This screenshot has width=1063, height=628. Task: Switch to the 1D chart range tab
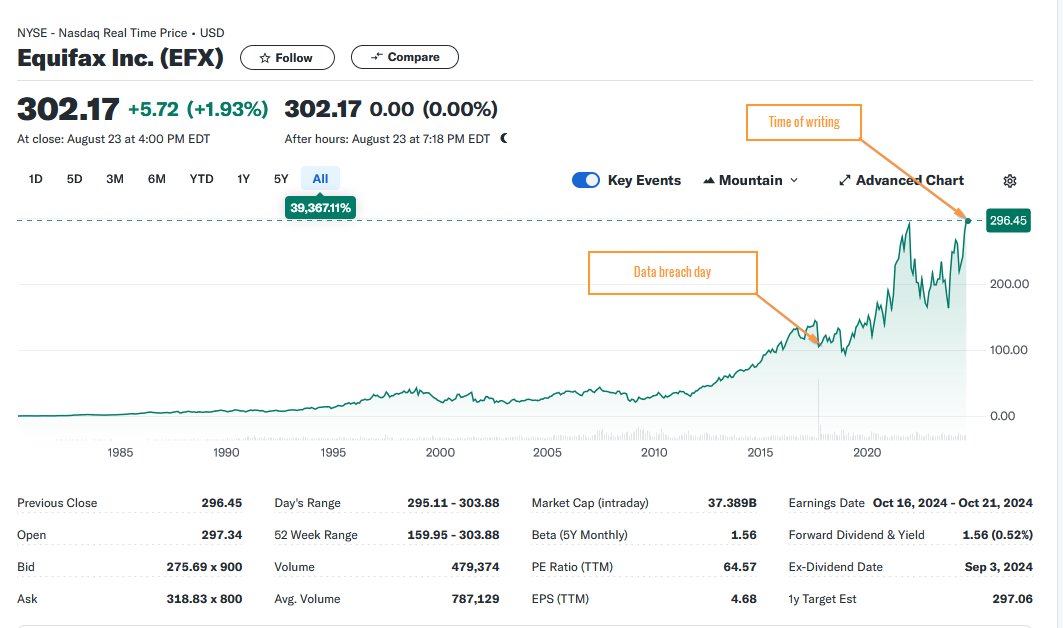coord(35,178)
